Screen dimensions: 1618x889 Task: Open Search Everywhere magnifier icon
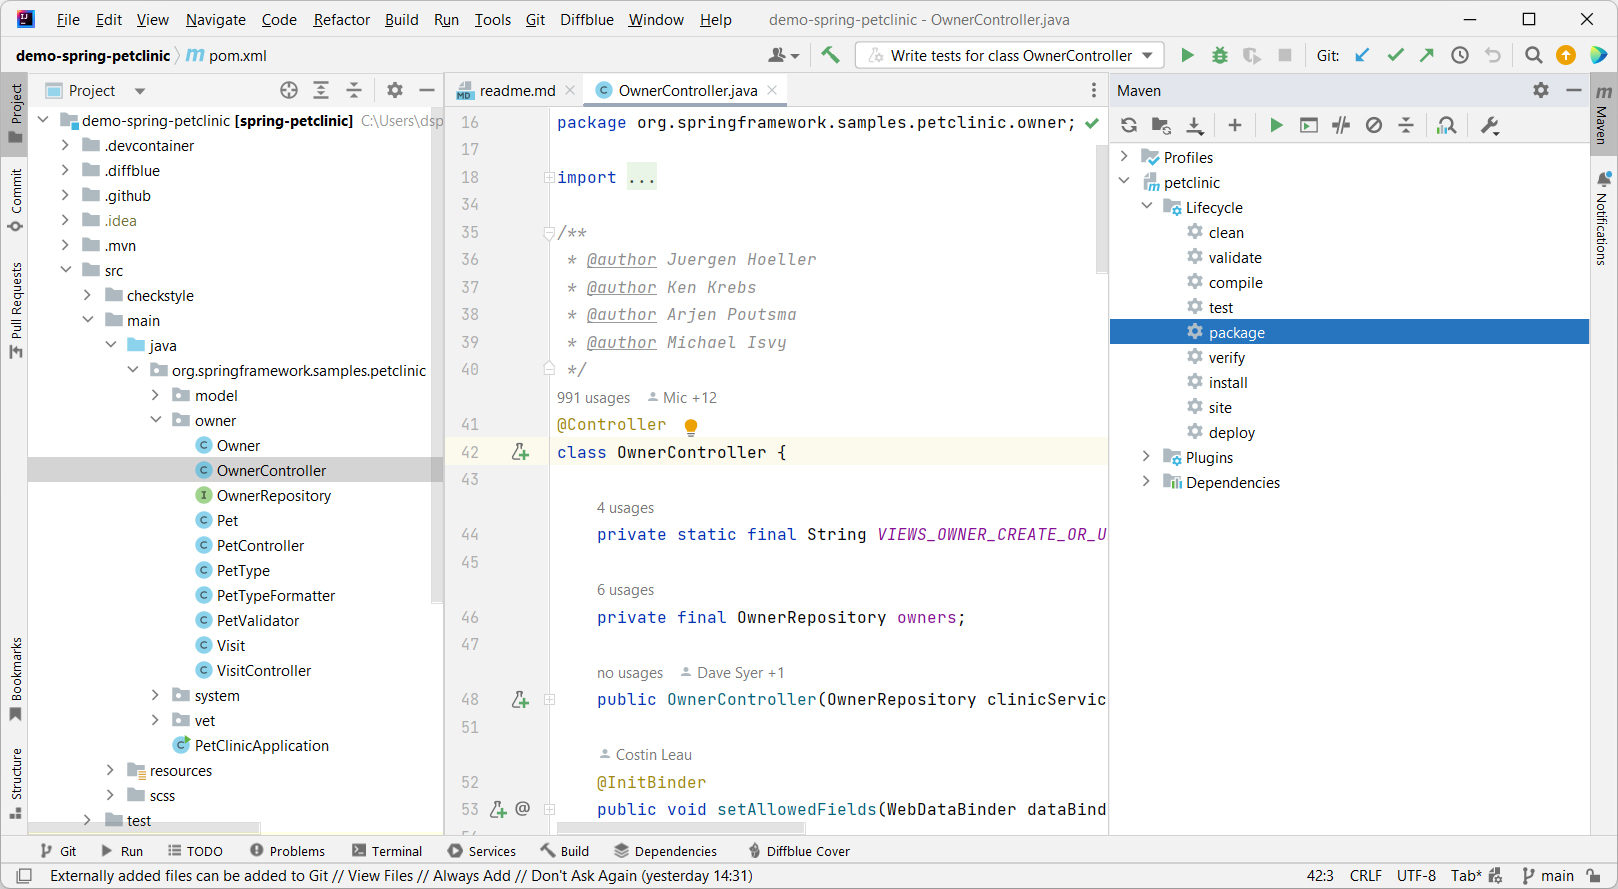coord(1533,55)
